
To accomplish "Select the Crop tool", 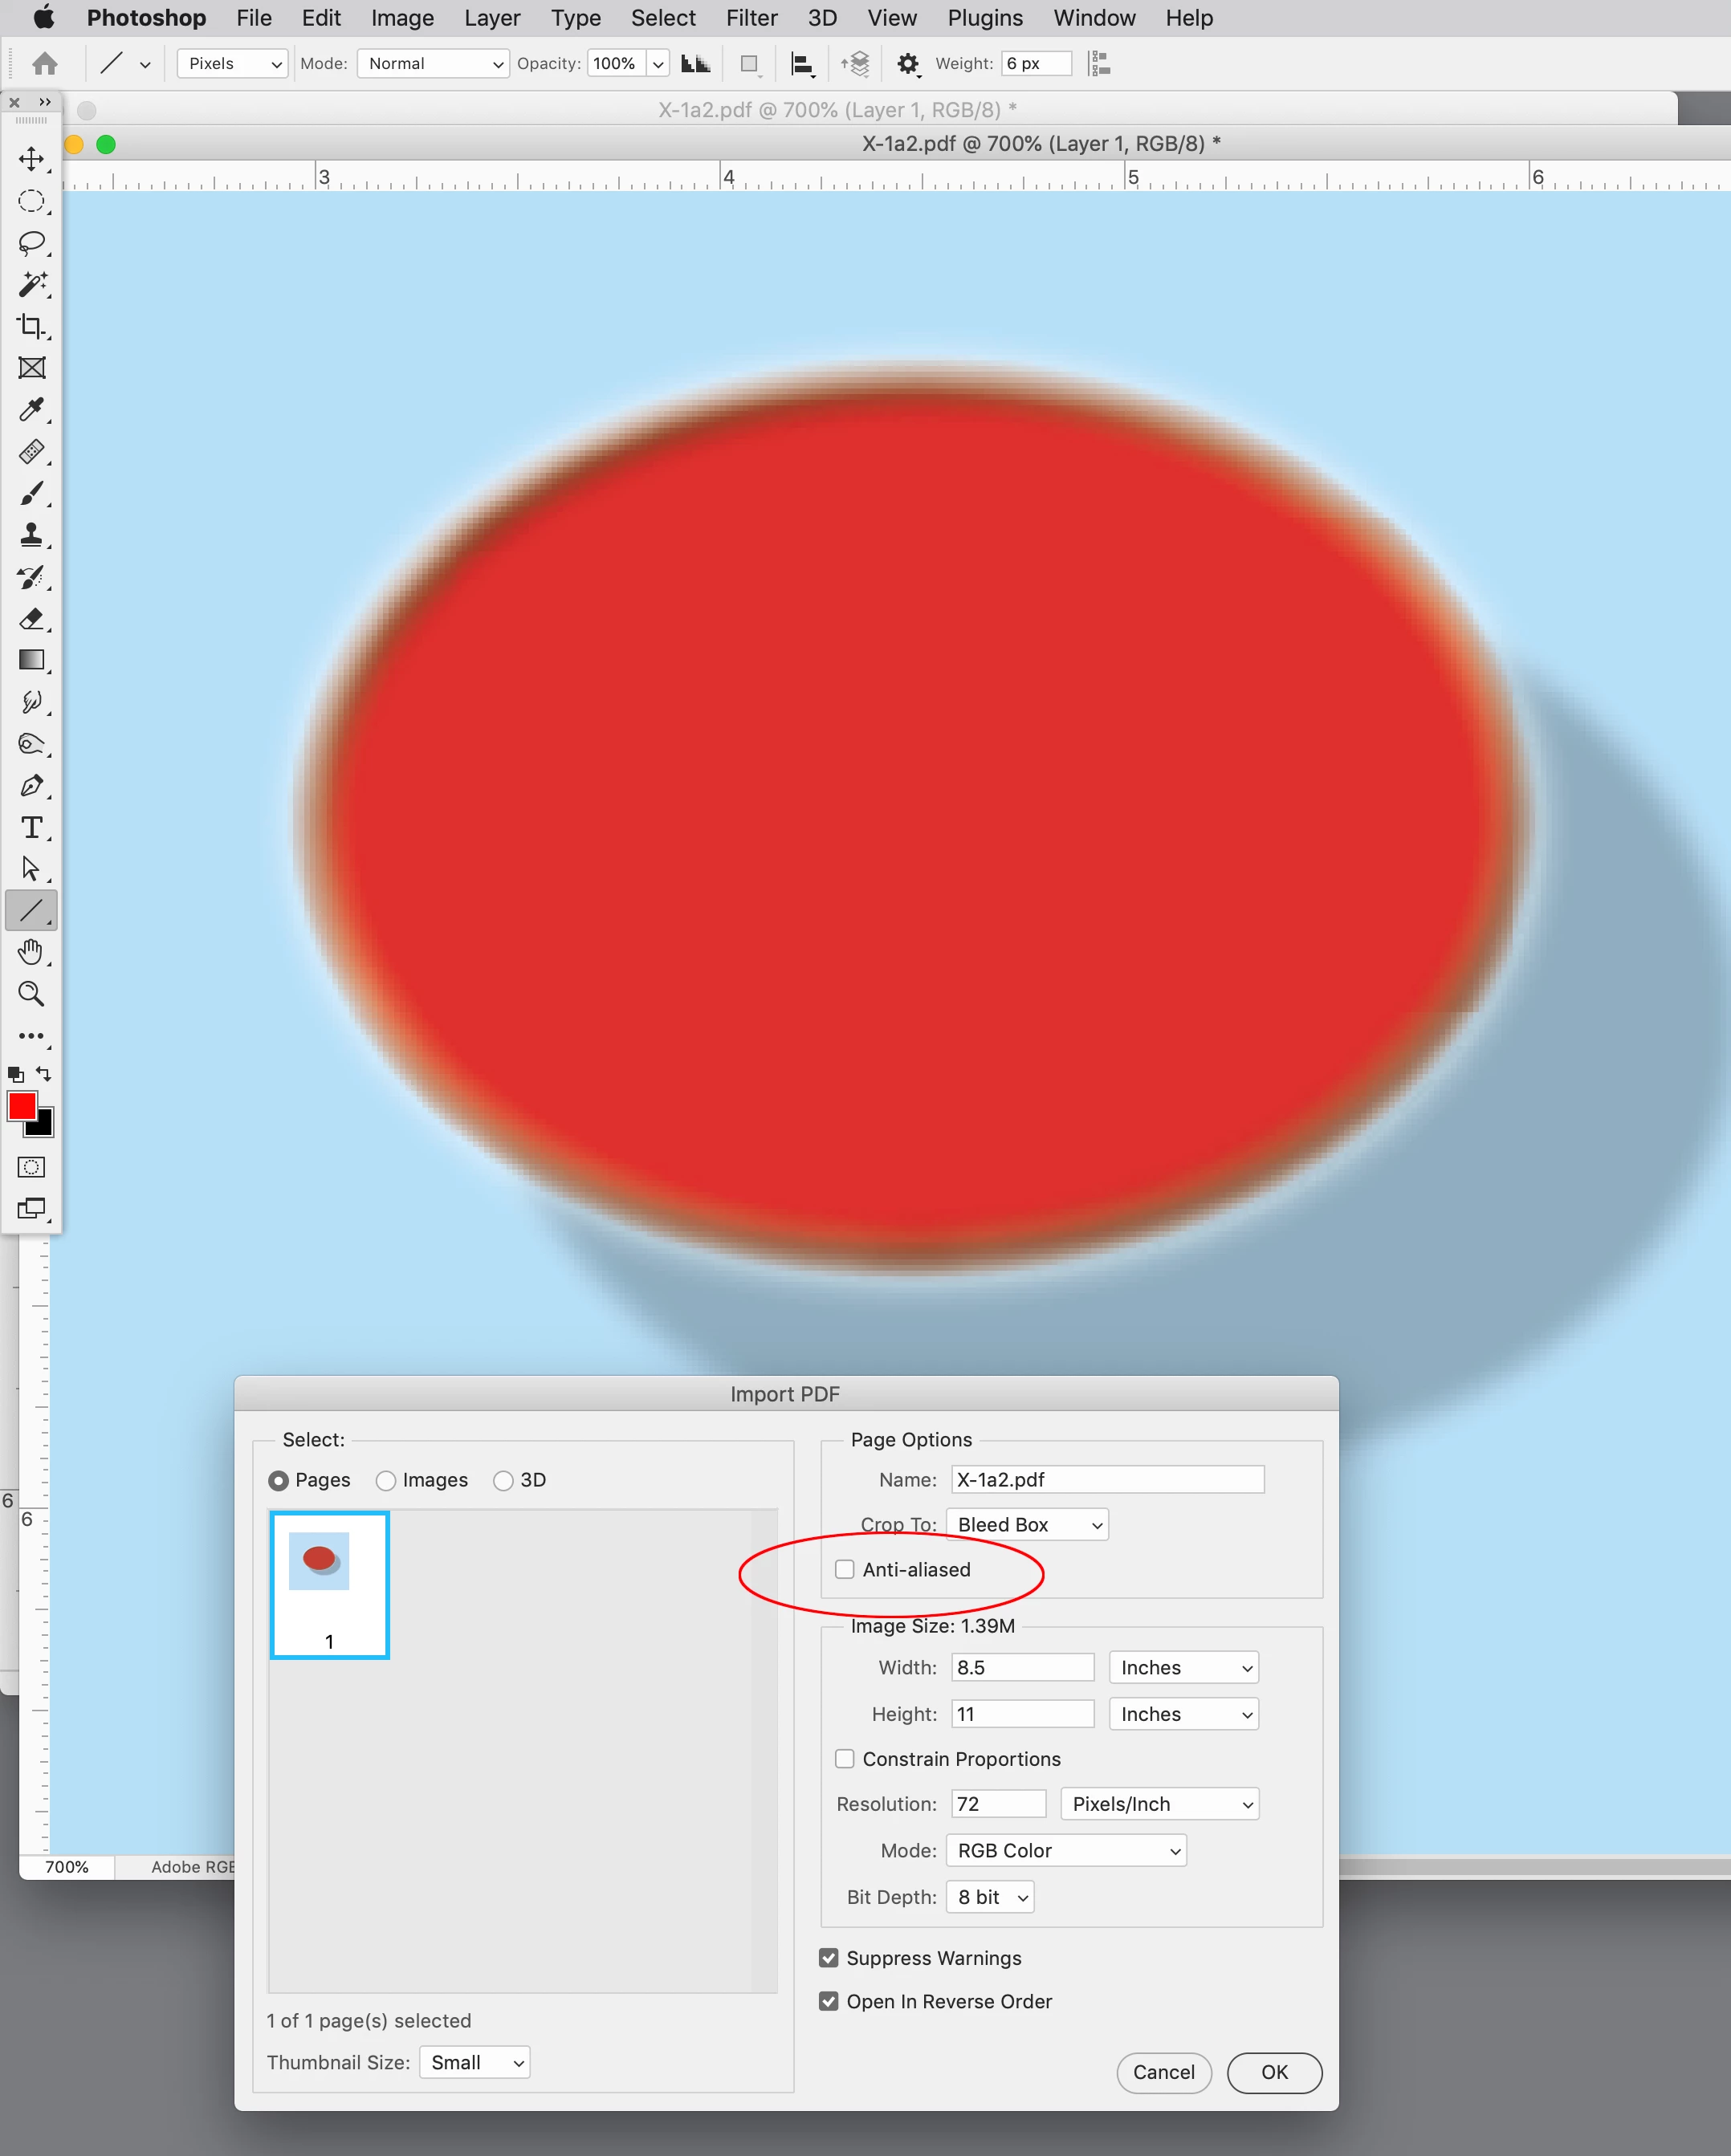I will point(31,326).
